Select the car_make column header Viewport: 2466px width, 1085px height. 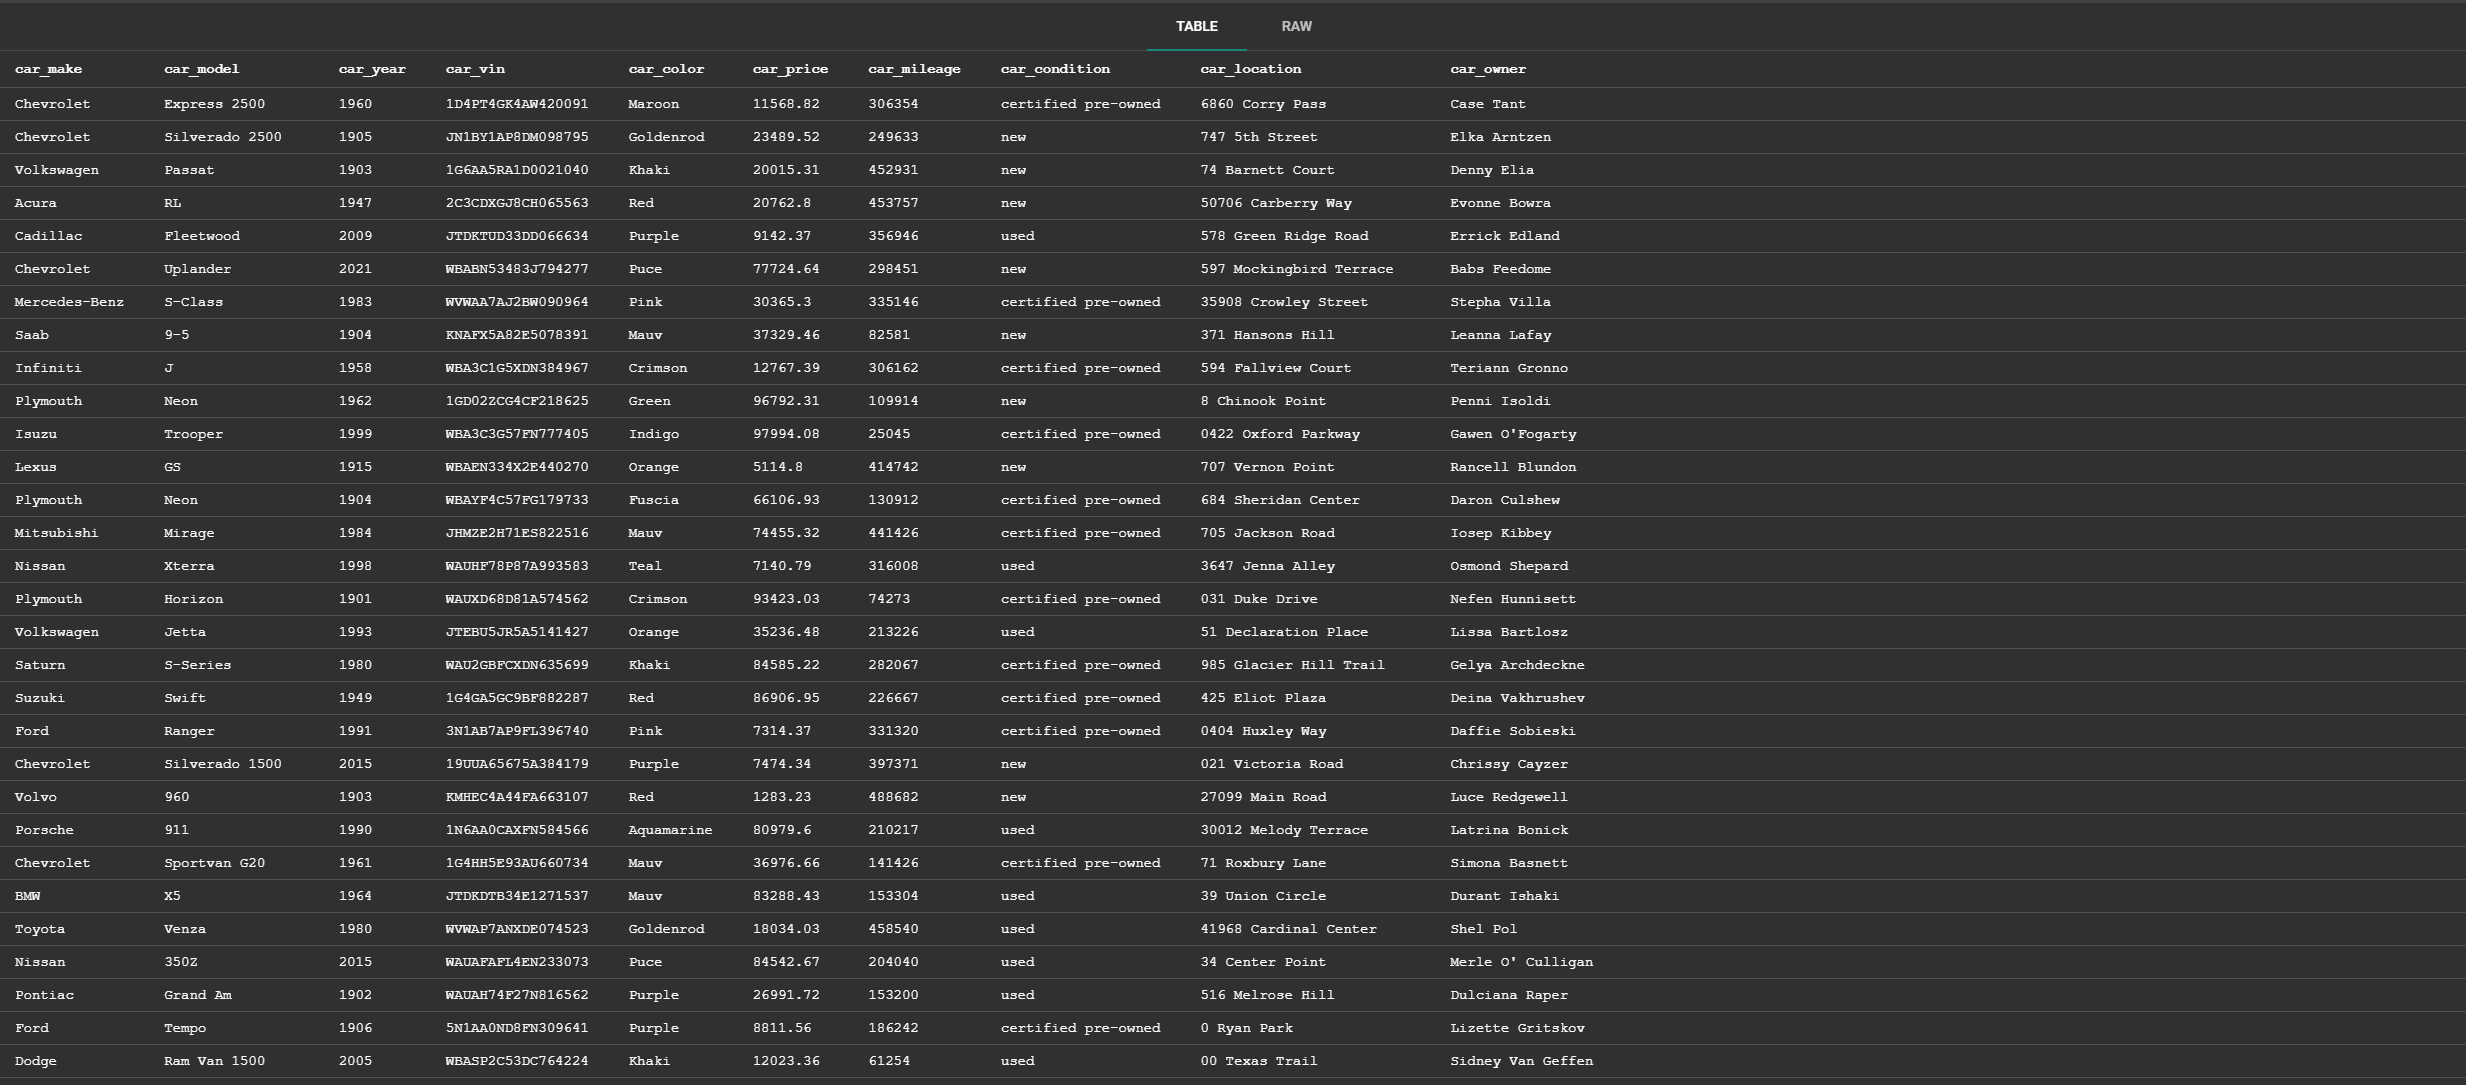[48, 69]
